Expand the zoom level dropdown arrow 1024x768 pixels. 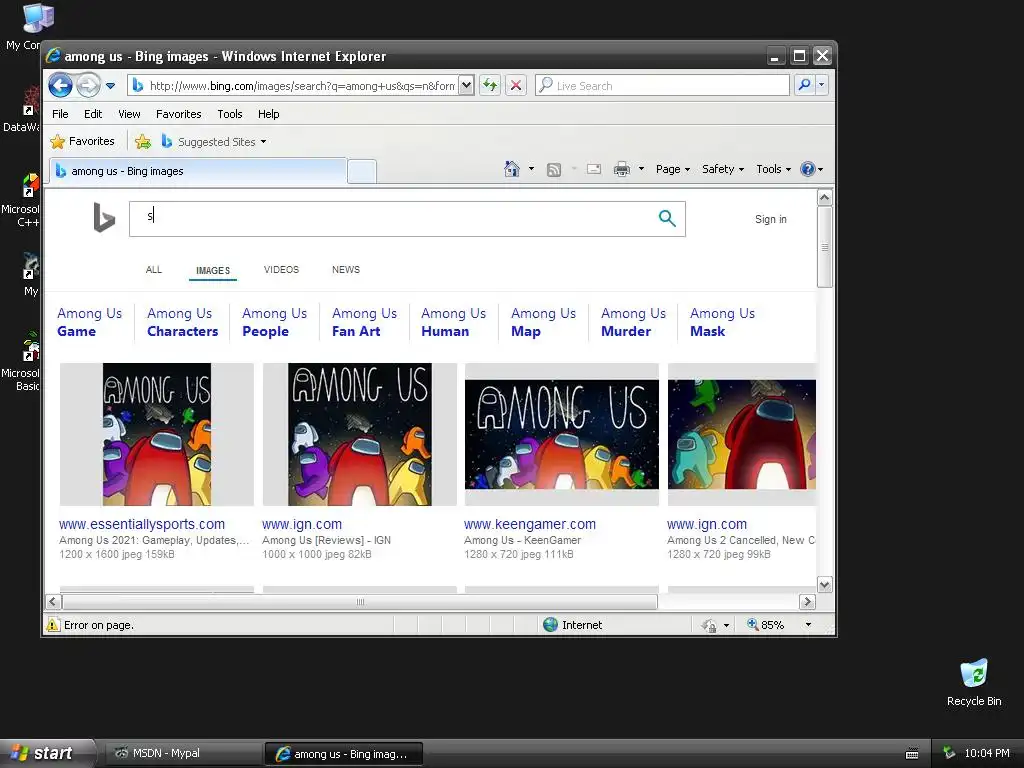(808, 625)
